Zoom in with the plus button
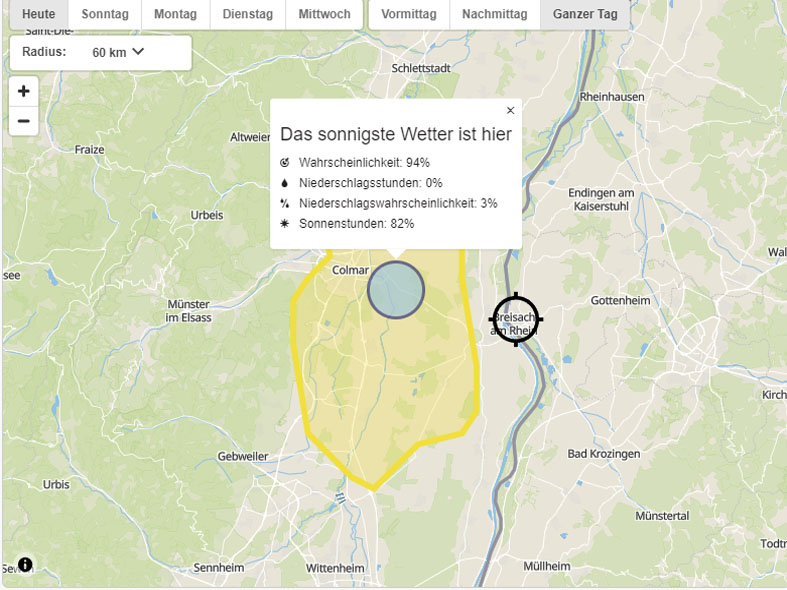This screenshot has height=590, width=787. click(x=24, y=91)
